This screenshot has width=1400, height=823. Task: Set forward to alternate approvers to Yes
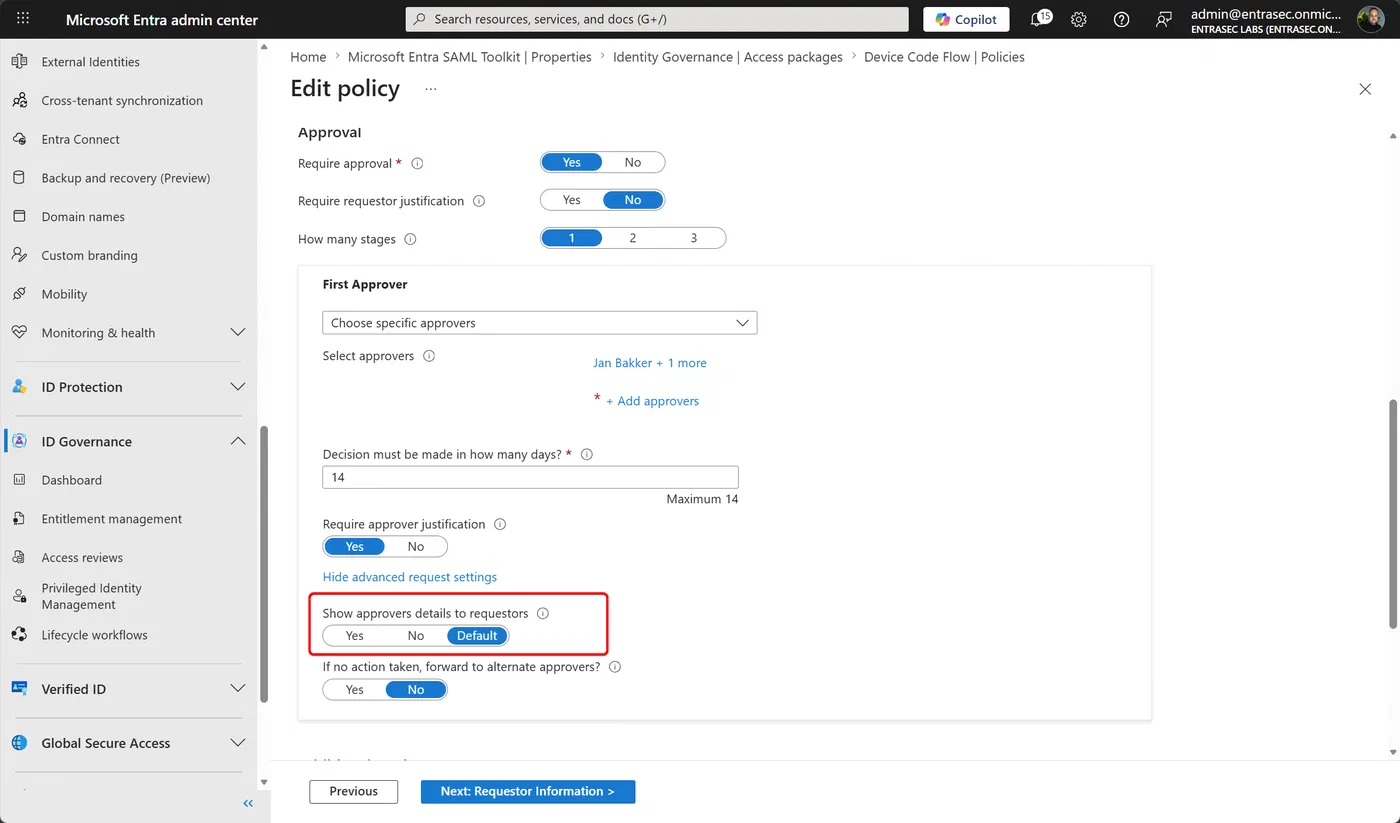355,689
